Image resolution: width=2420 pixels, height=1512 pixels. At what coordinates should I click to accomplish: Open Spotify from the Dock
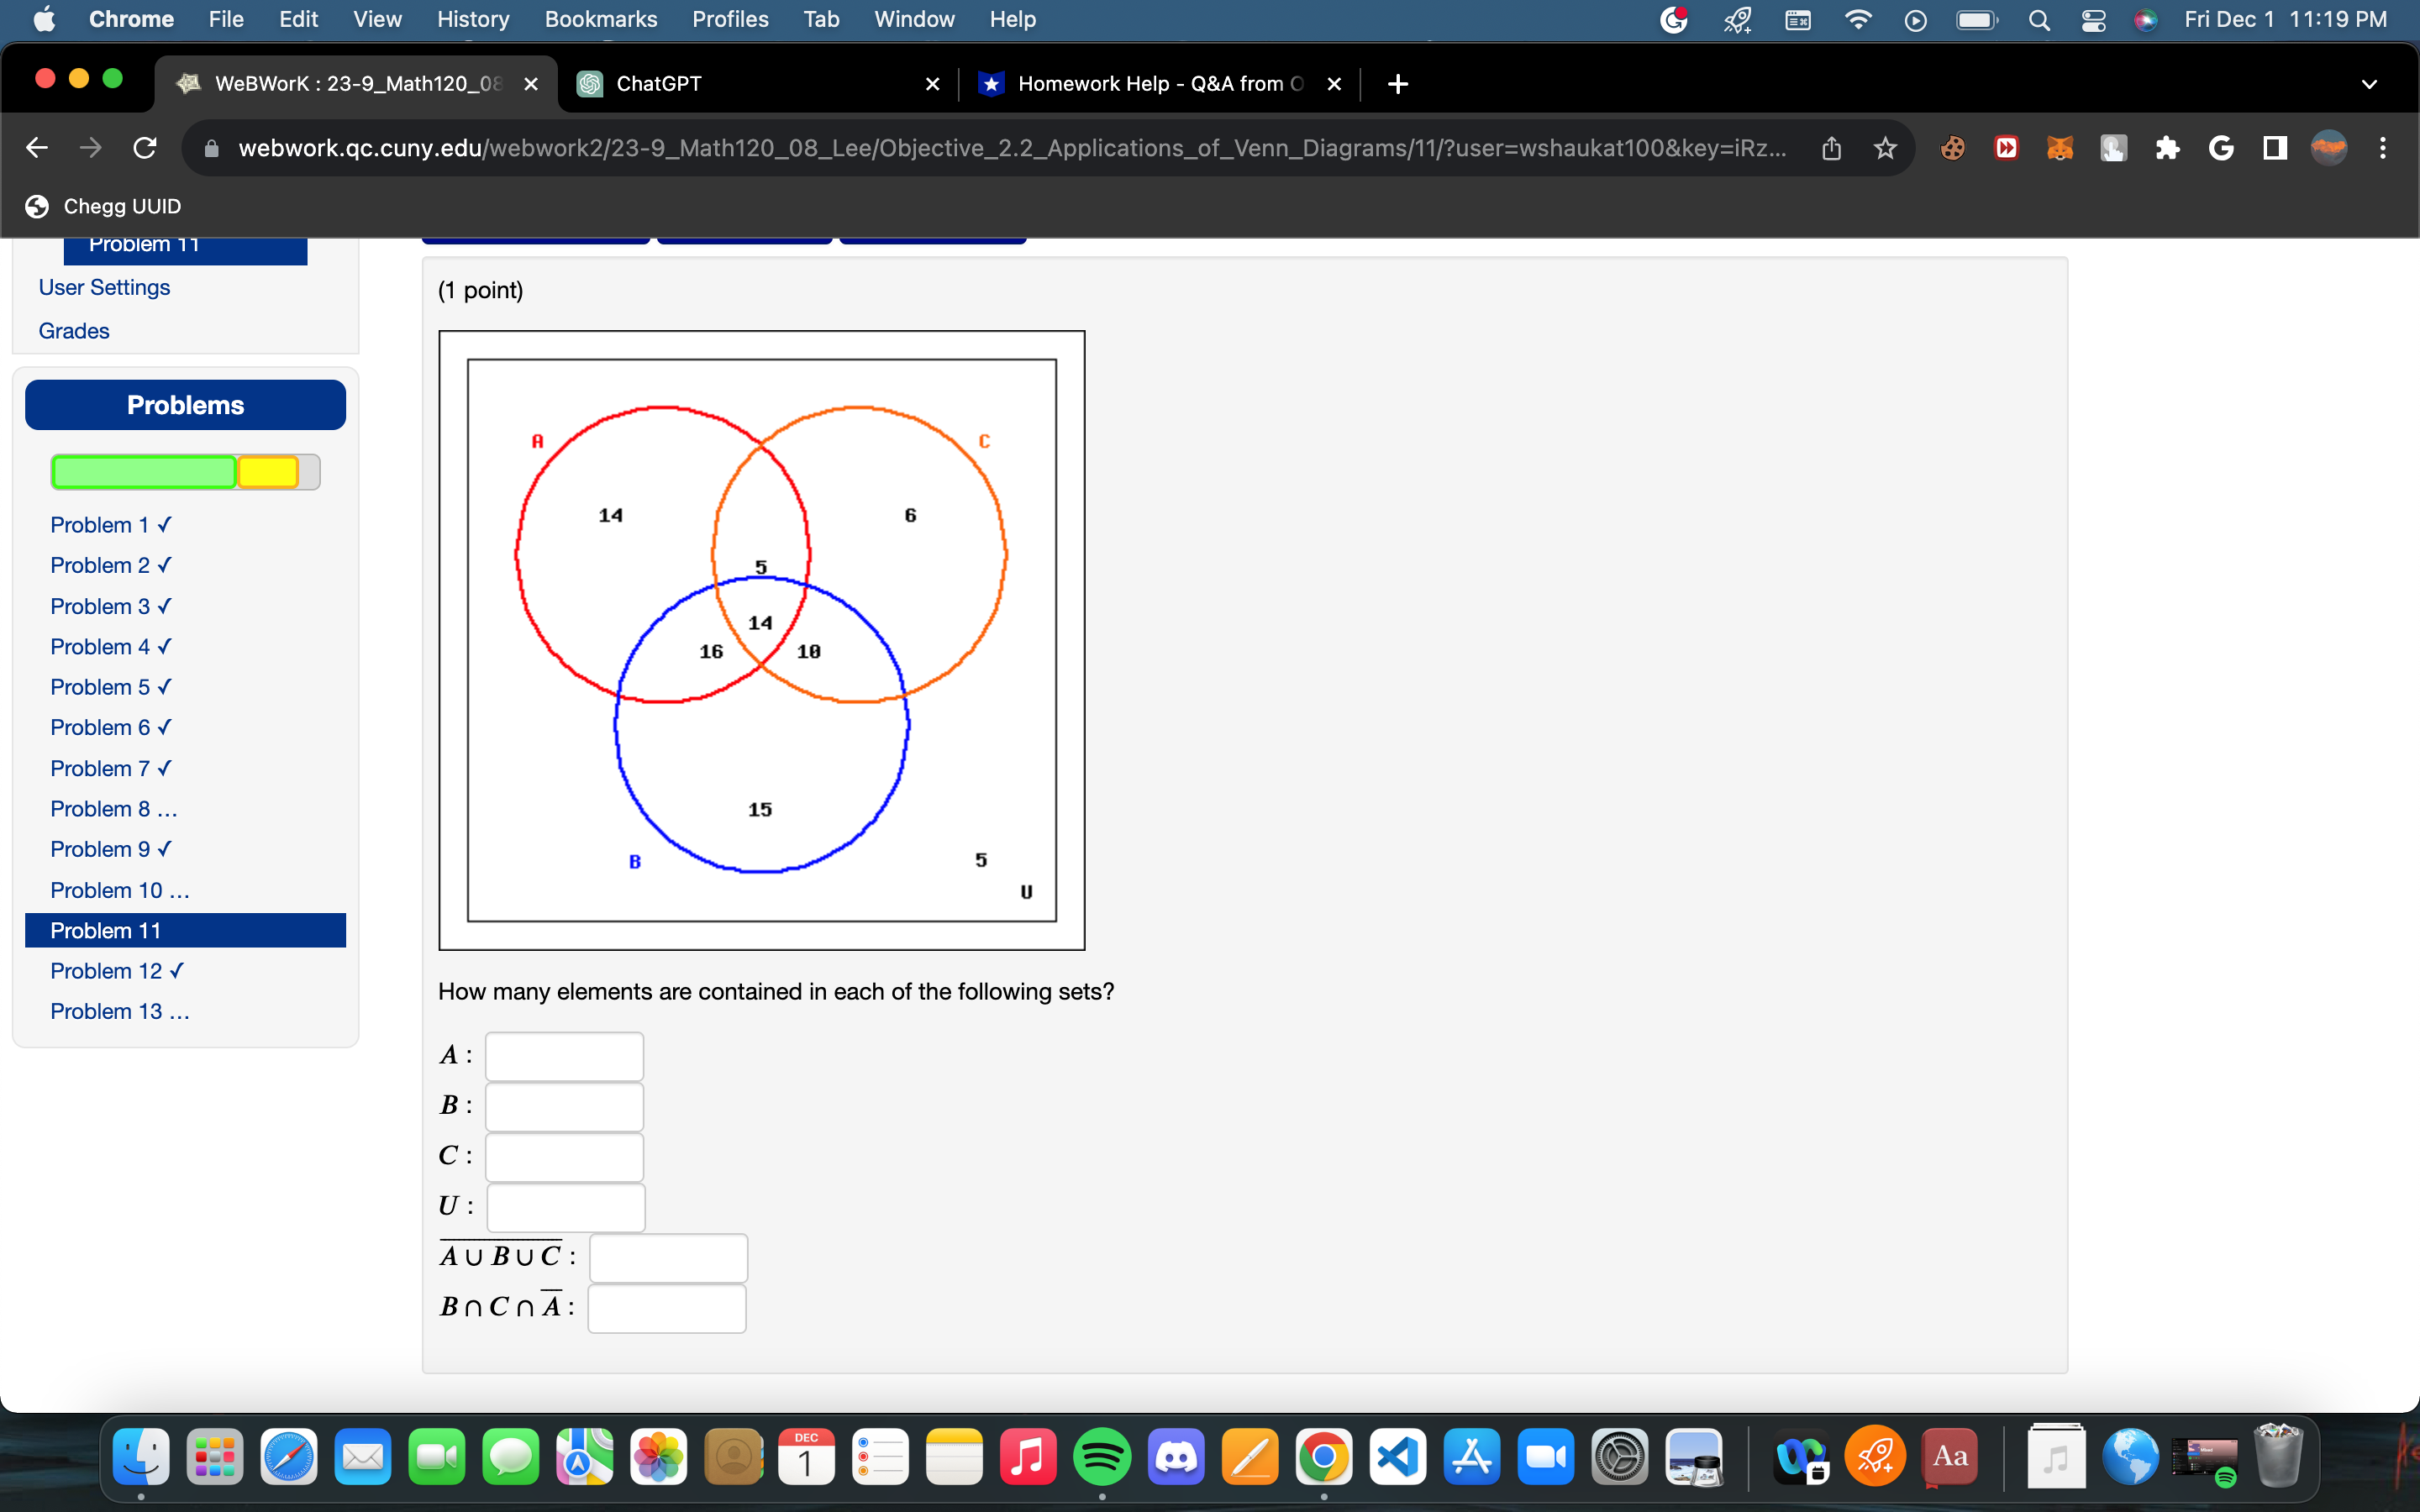[1103, 1456]
